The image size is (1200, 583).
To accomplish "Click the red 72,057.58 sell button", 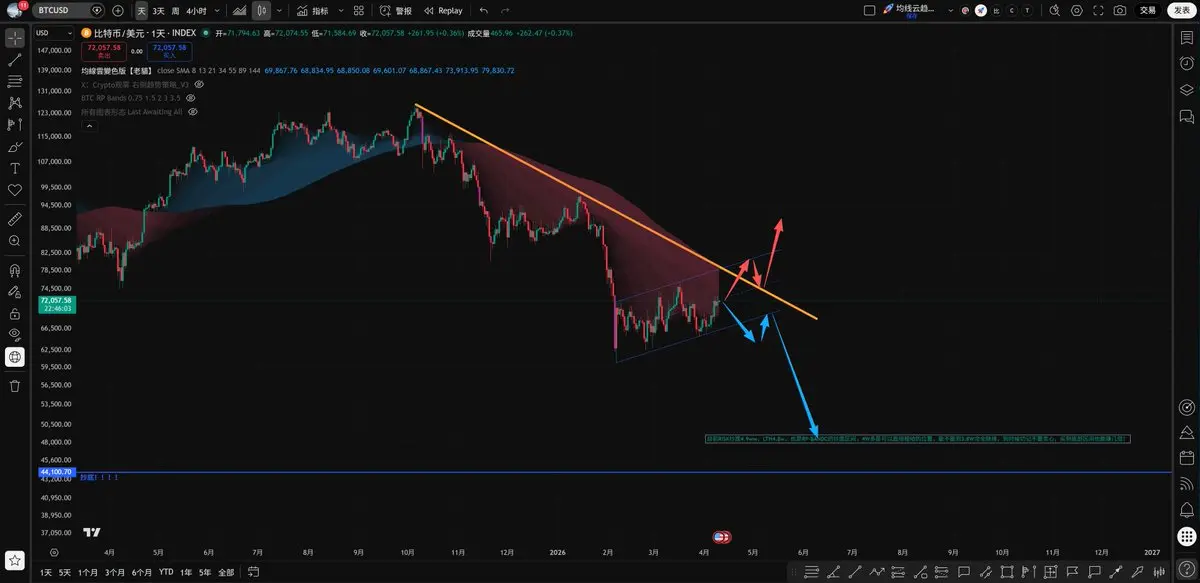I will tap(104, 50).
